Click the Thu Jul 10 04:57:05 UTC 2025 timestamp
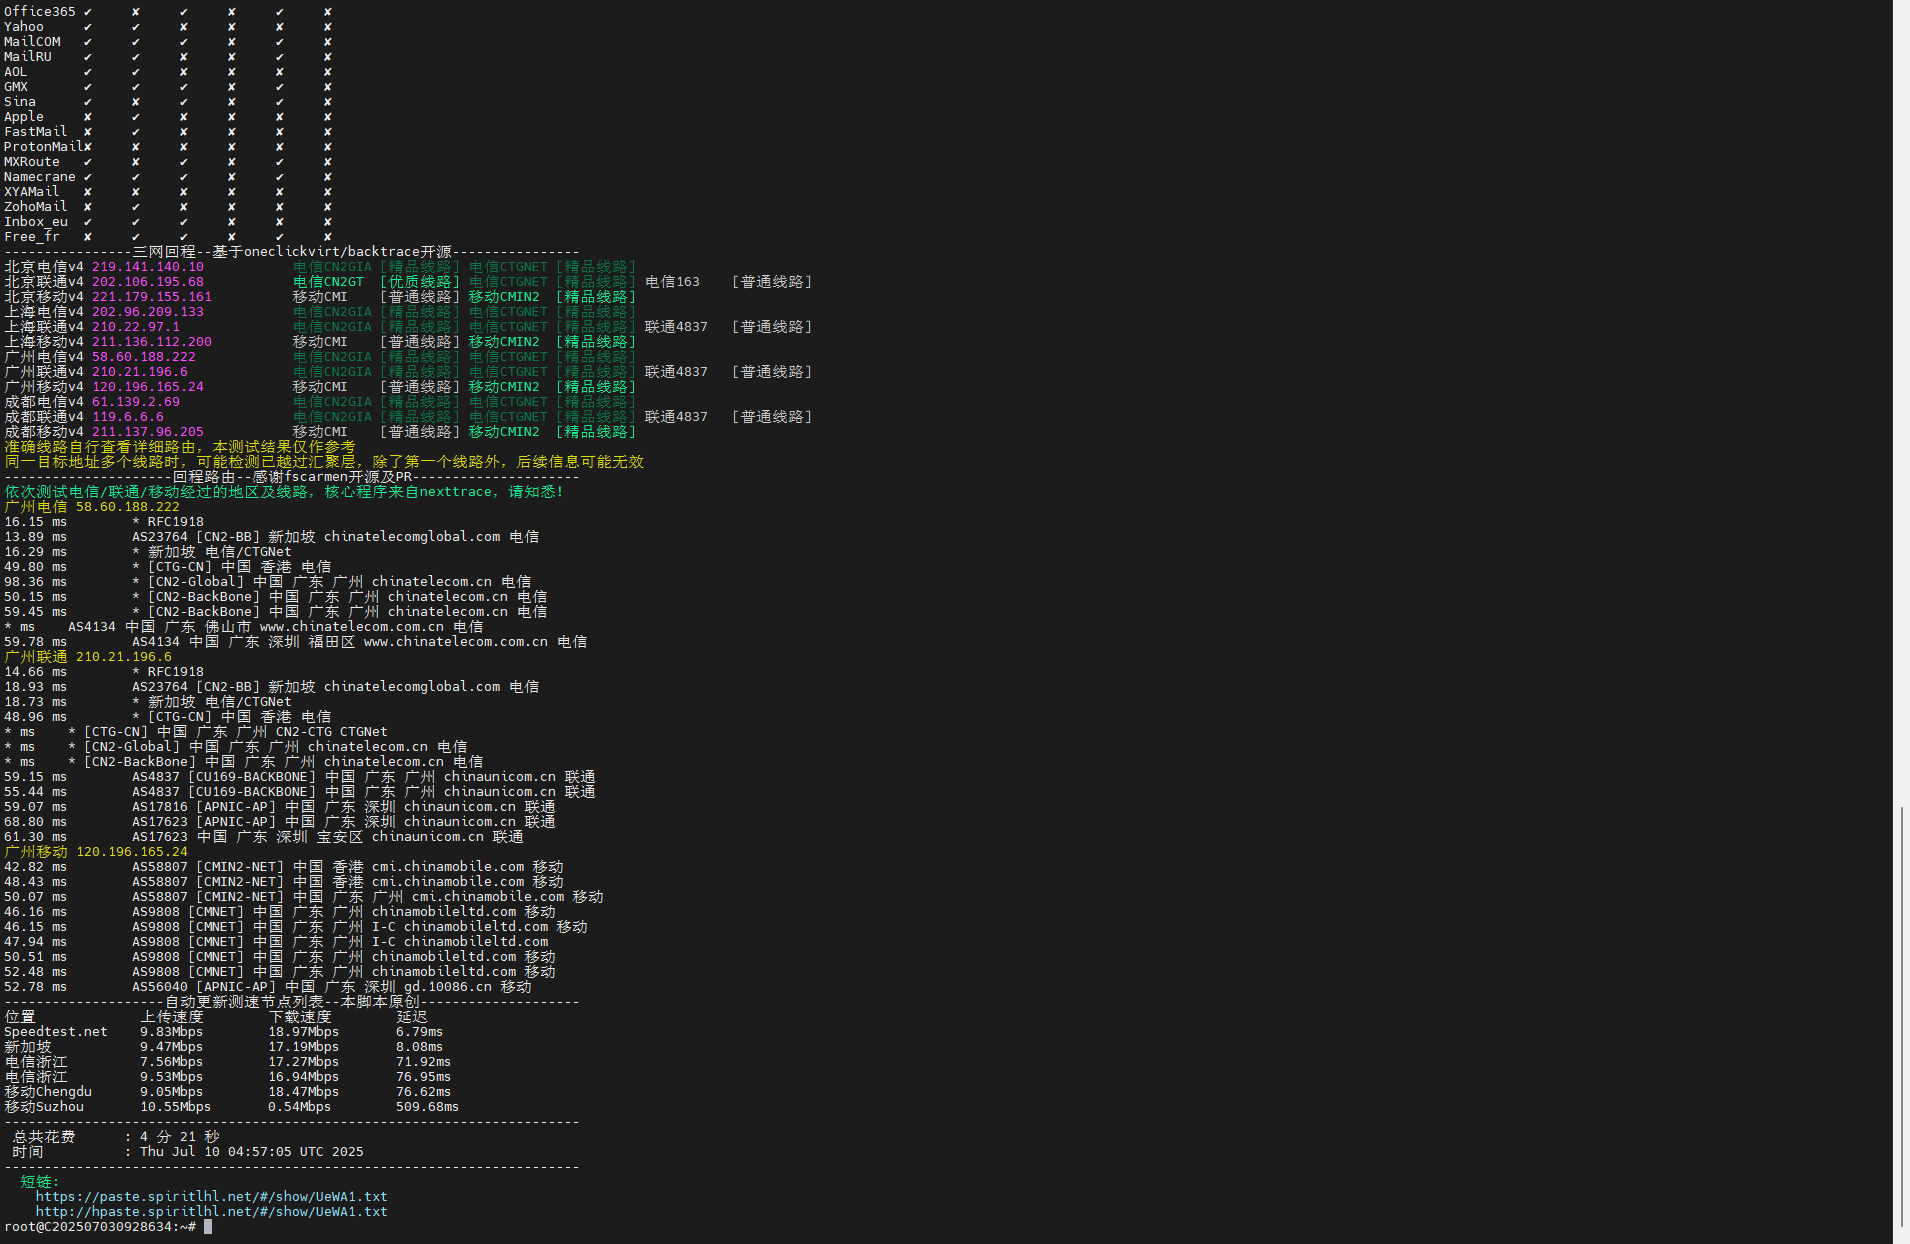 (252, 1151)
